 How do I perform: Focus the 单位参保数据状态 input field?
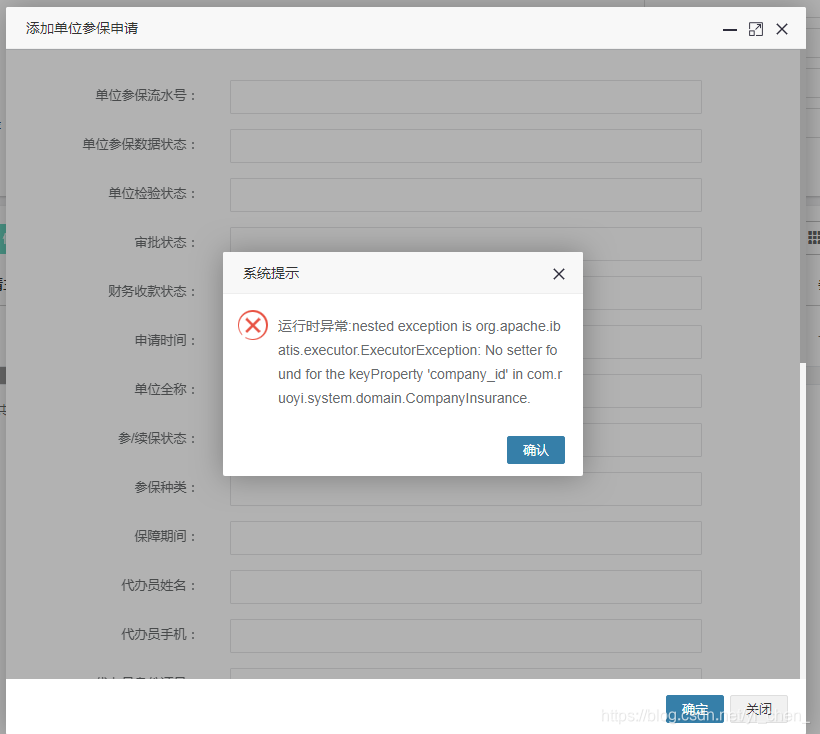465,146
